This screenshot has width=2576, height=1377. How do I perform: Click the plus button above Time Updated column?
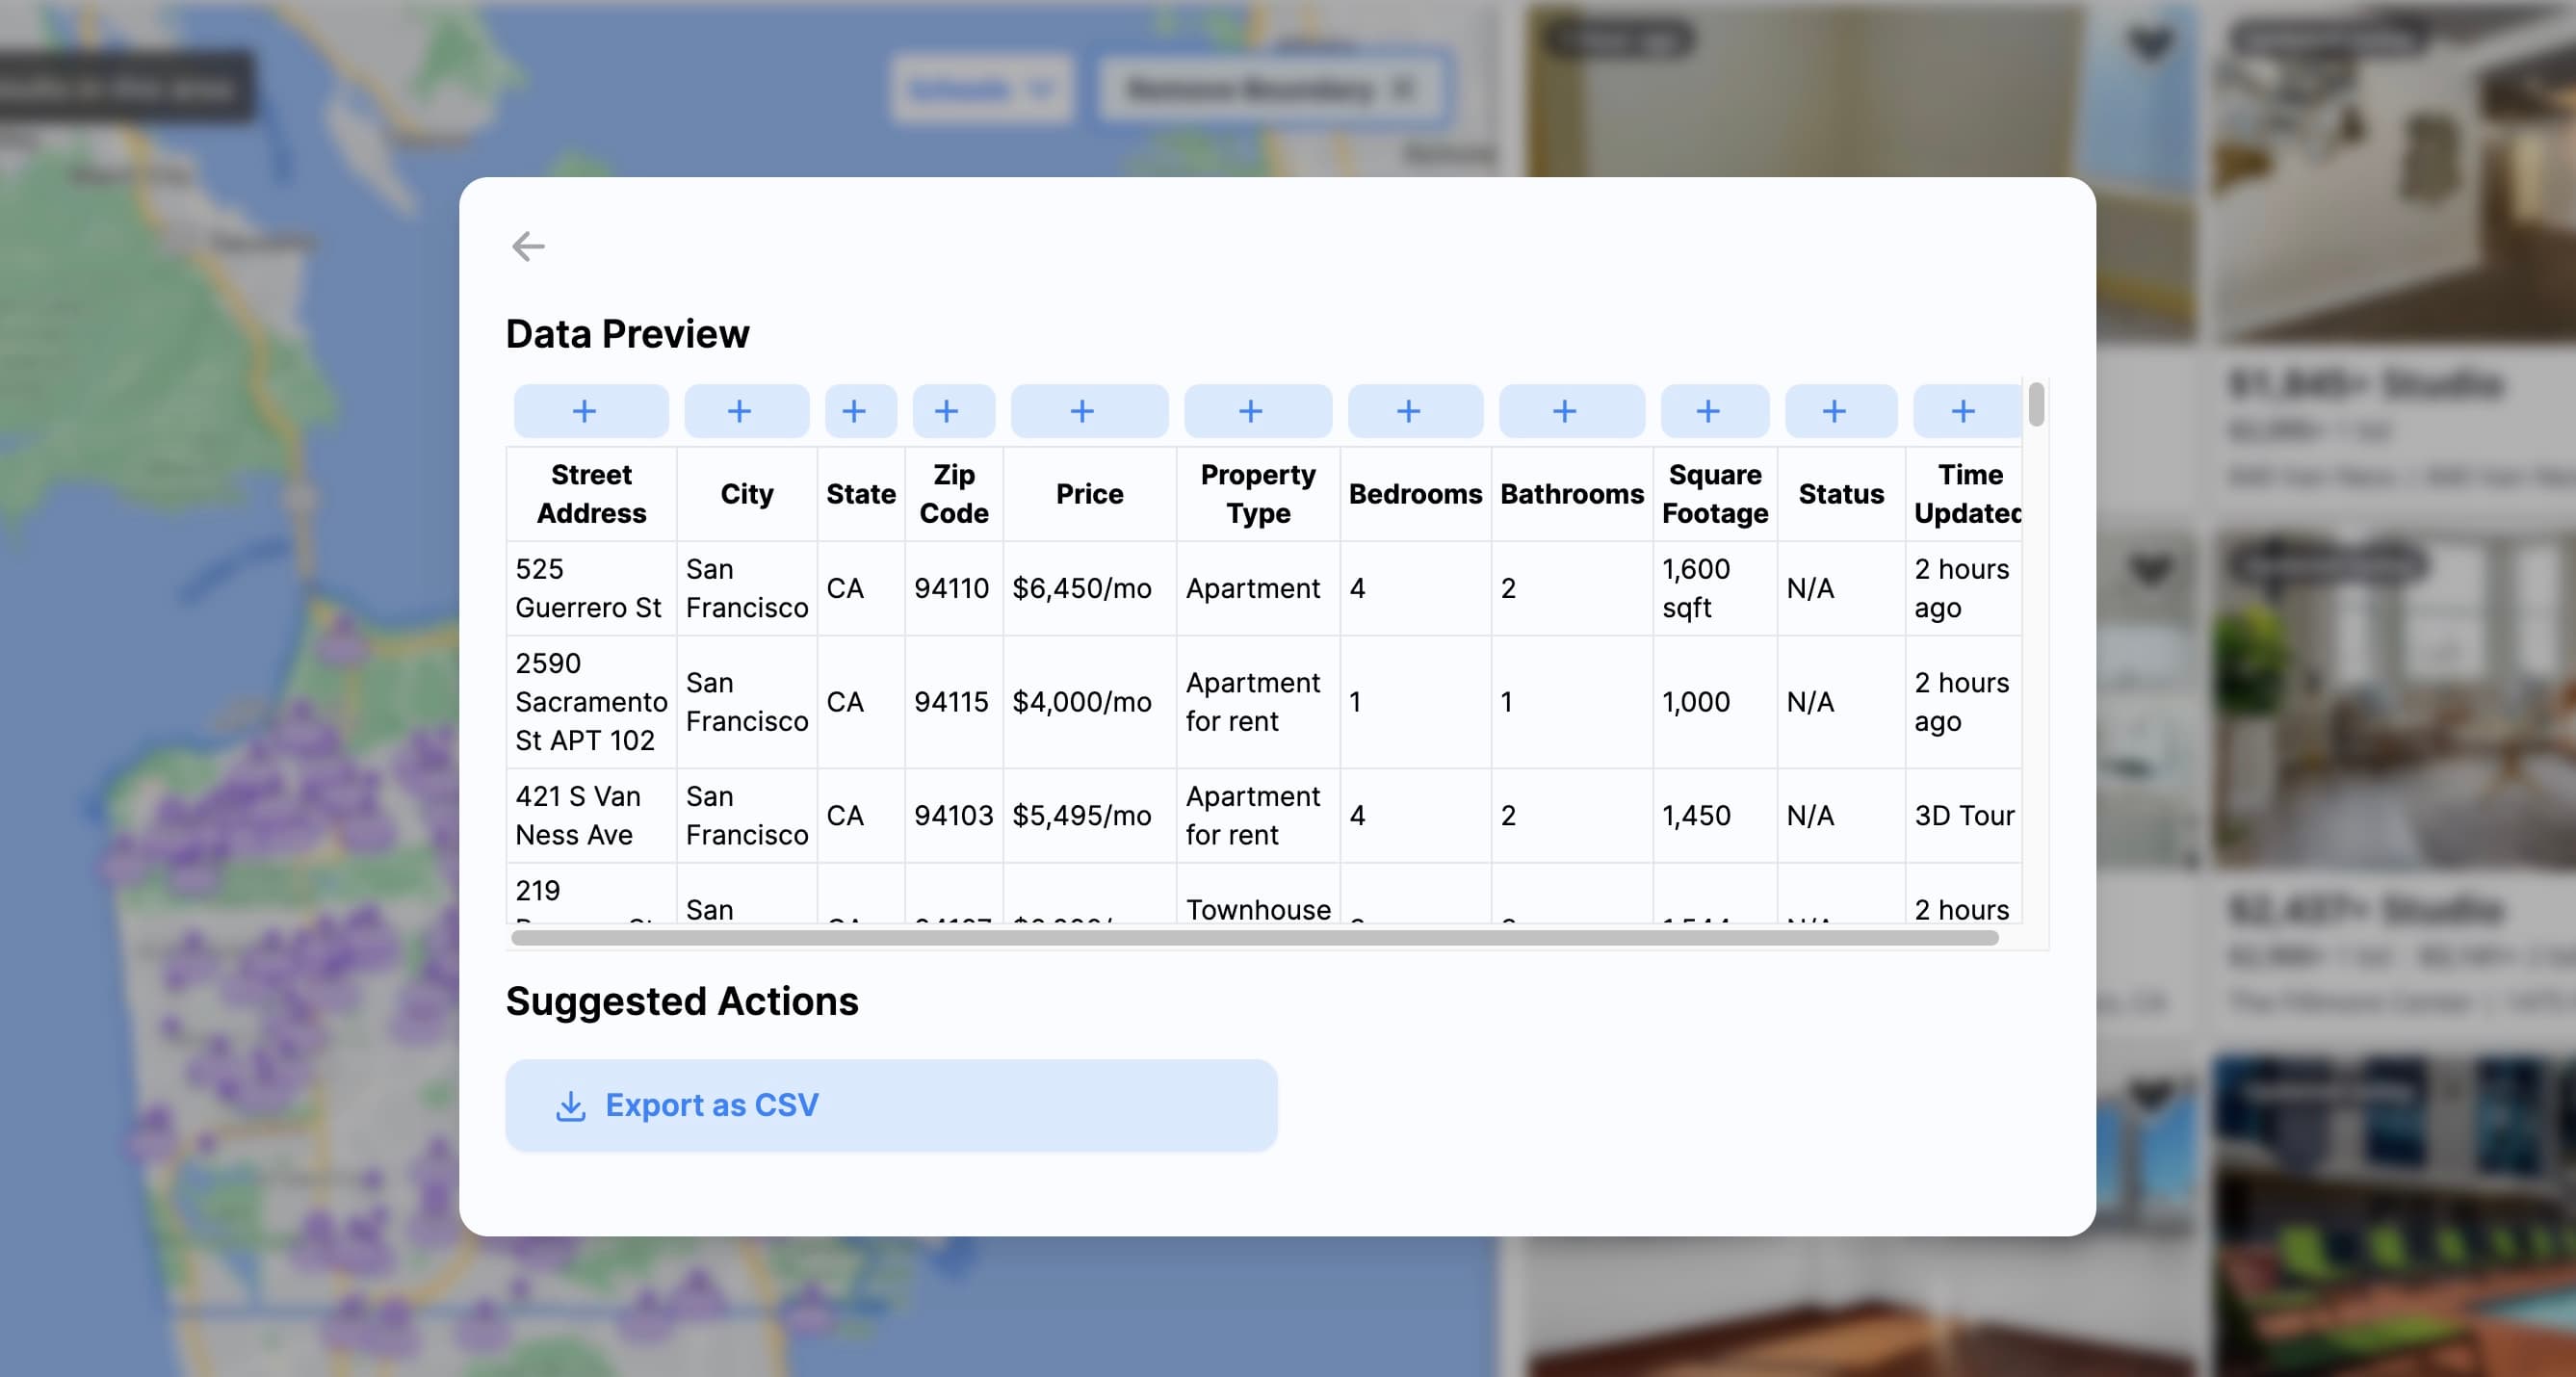[x=1966, y=411]
